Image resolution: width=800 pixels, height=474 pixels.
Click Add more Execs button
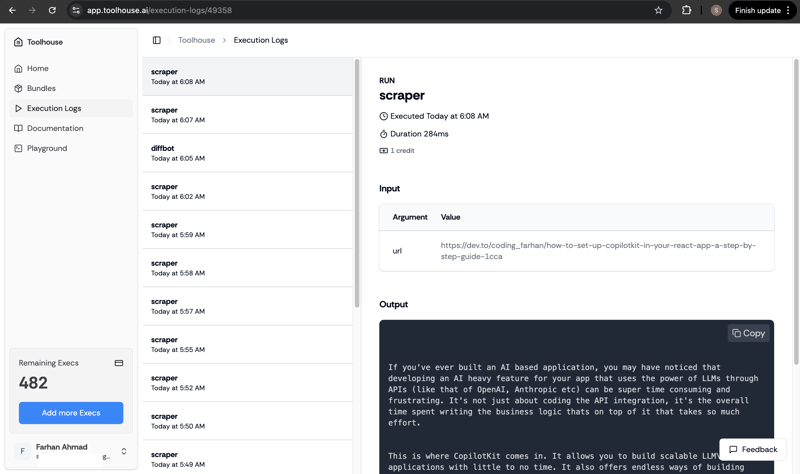[x=71, y=413]
